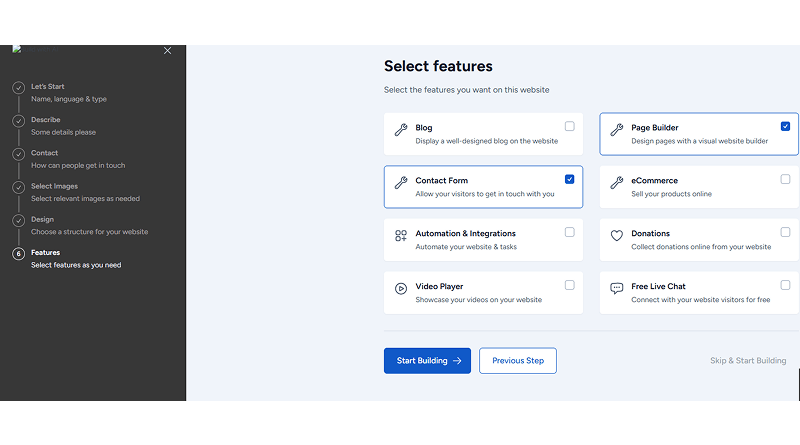Click 'Select the features you want' subheading
Viewport: 800px width, 445px height.
coord(466,90)
